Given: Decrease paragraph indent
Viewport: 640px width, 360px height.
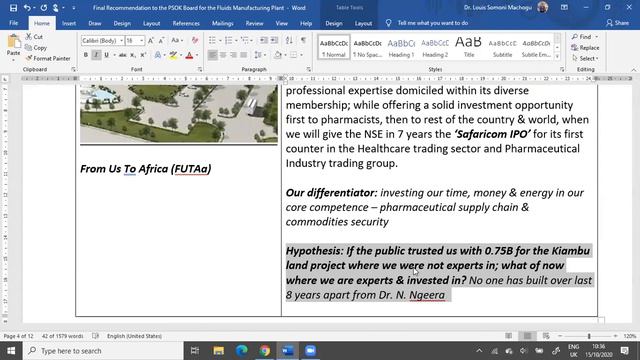Looking at the screenshot, I should pos(264,40).
